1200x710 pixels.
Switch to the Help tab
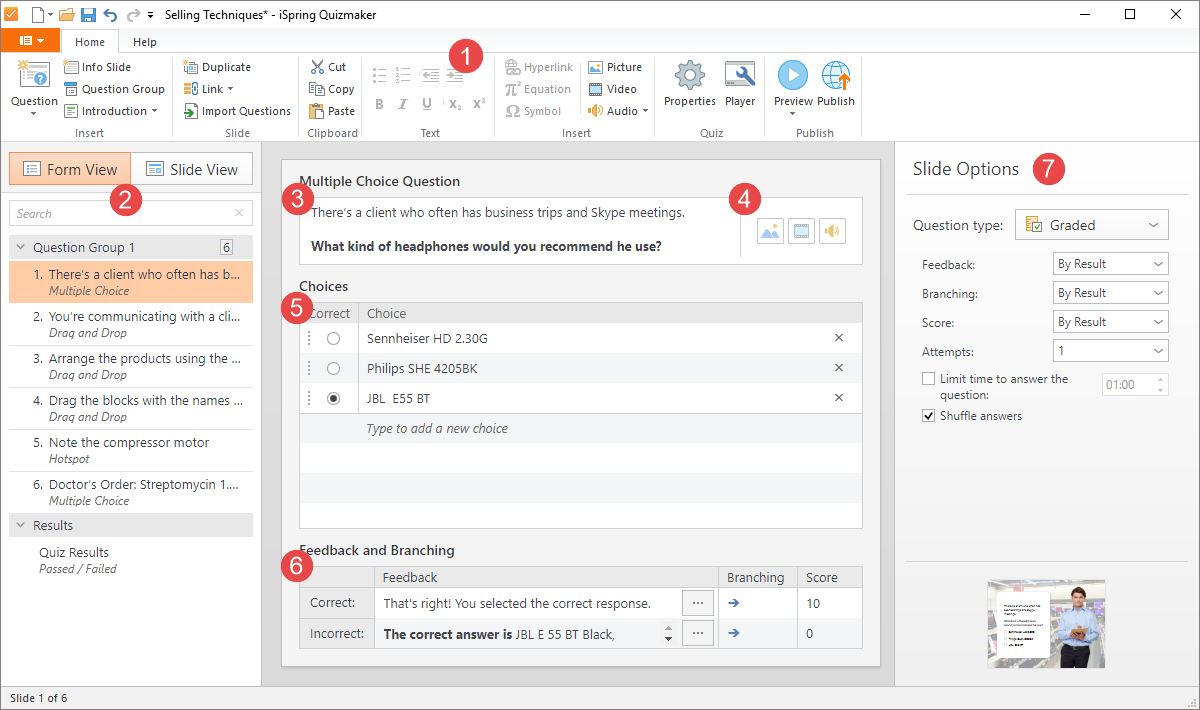[145, 41]
